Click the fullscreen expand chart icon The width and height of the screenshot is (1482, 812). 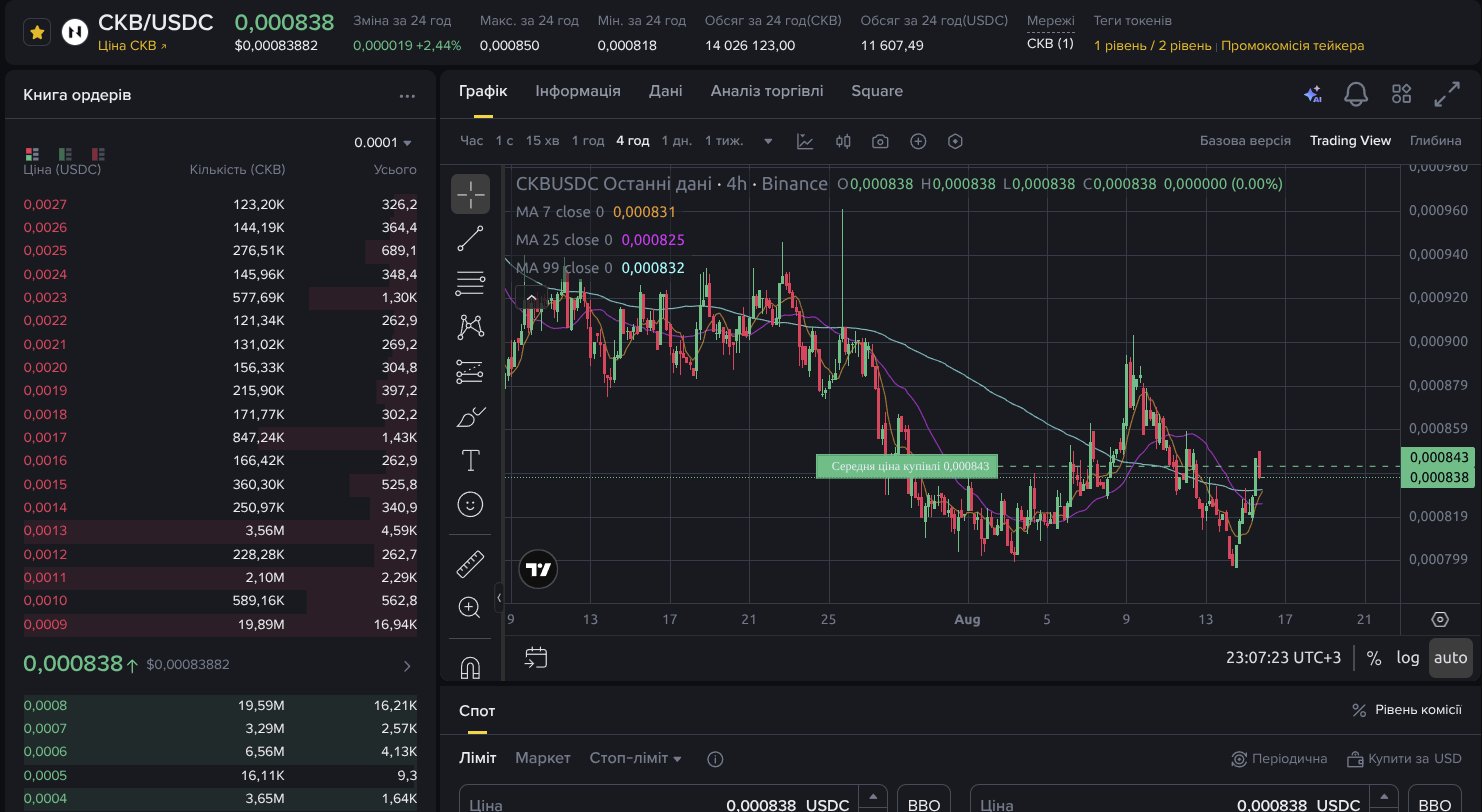pyautogui.click(x=1447, y=94)
